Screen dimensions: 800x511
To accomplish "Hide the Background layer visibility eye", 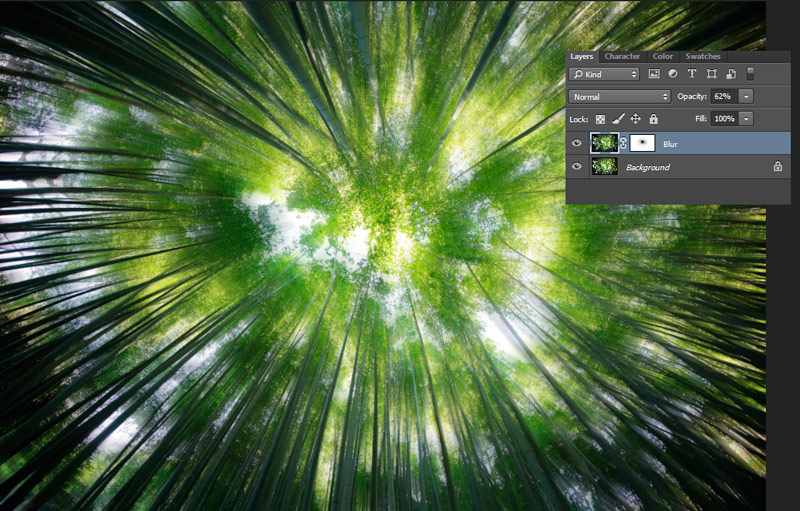I will [x=577, y=167].
